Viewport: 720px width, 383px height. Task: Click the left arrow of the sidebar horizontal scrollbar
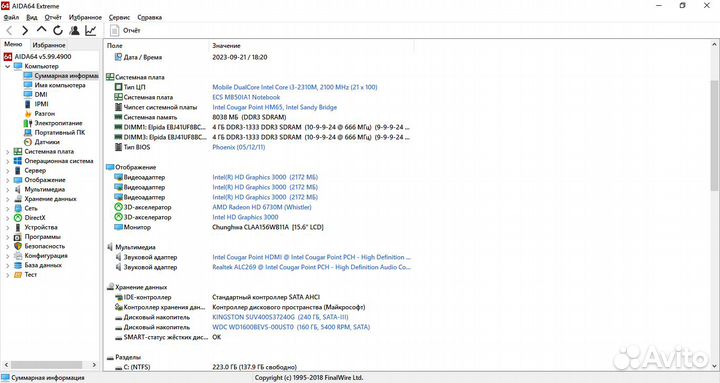click(x=6, y=365)
